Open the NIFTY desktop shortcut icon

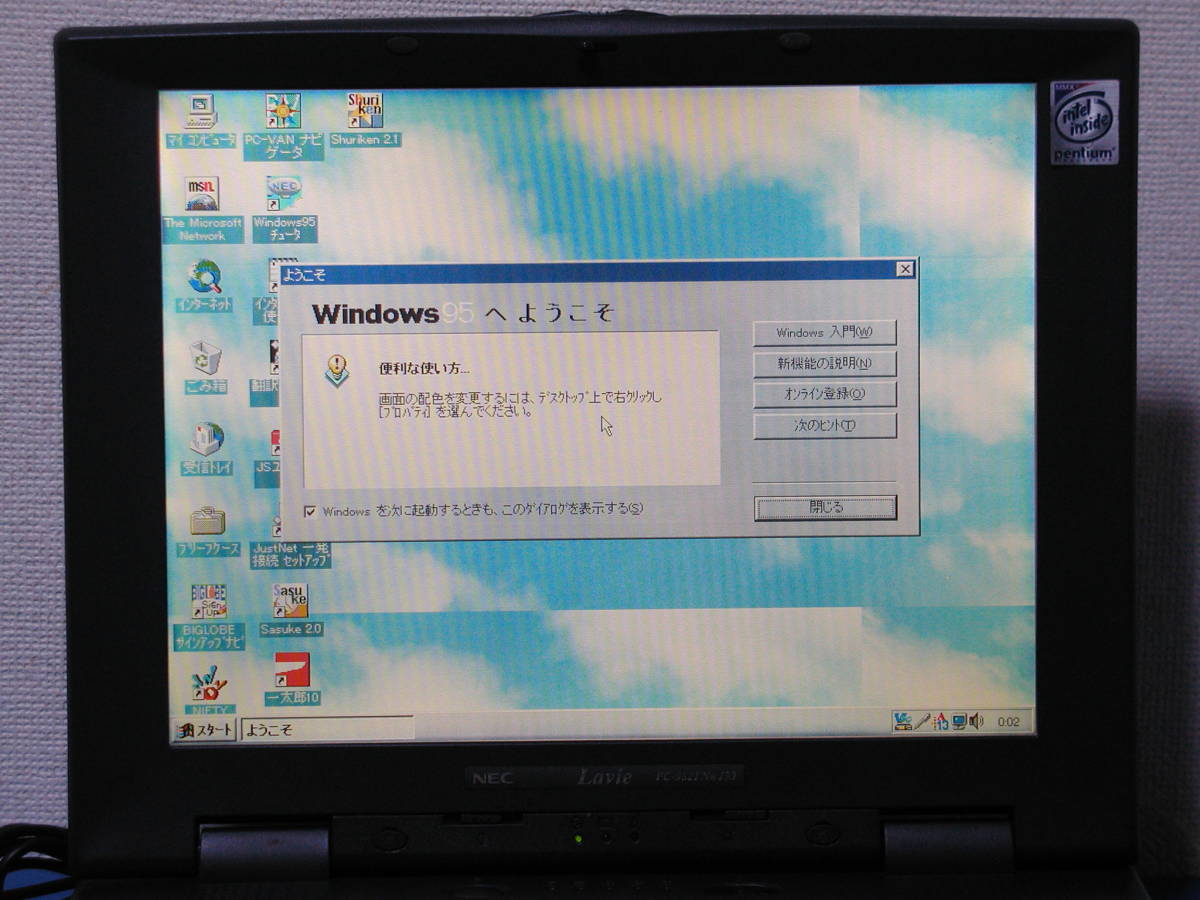(x=210, y=687)
